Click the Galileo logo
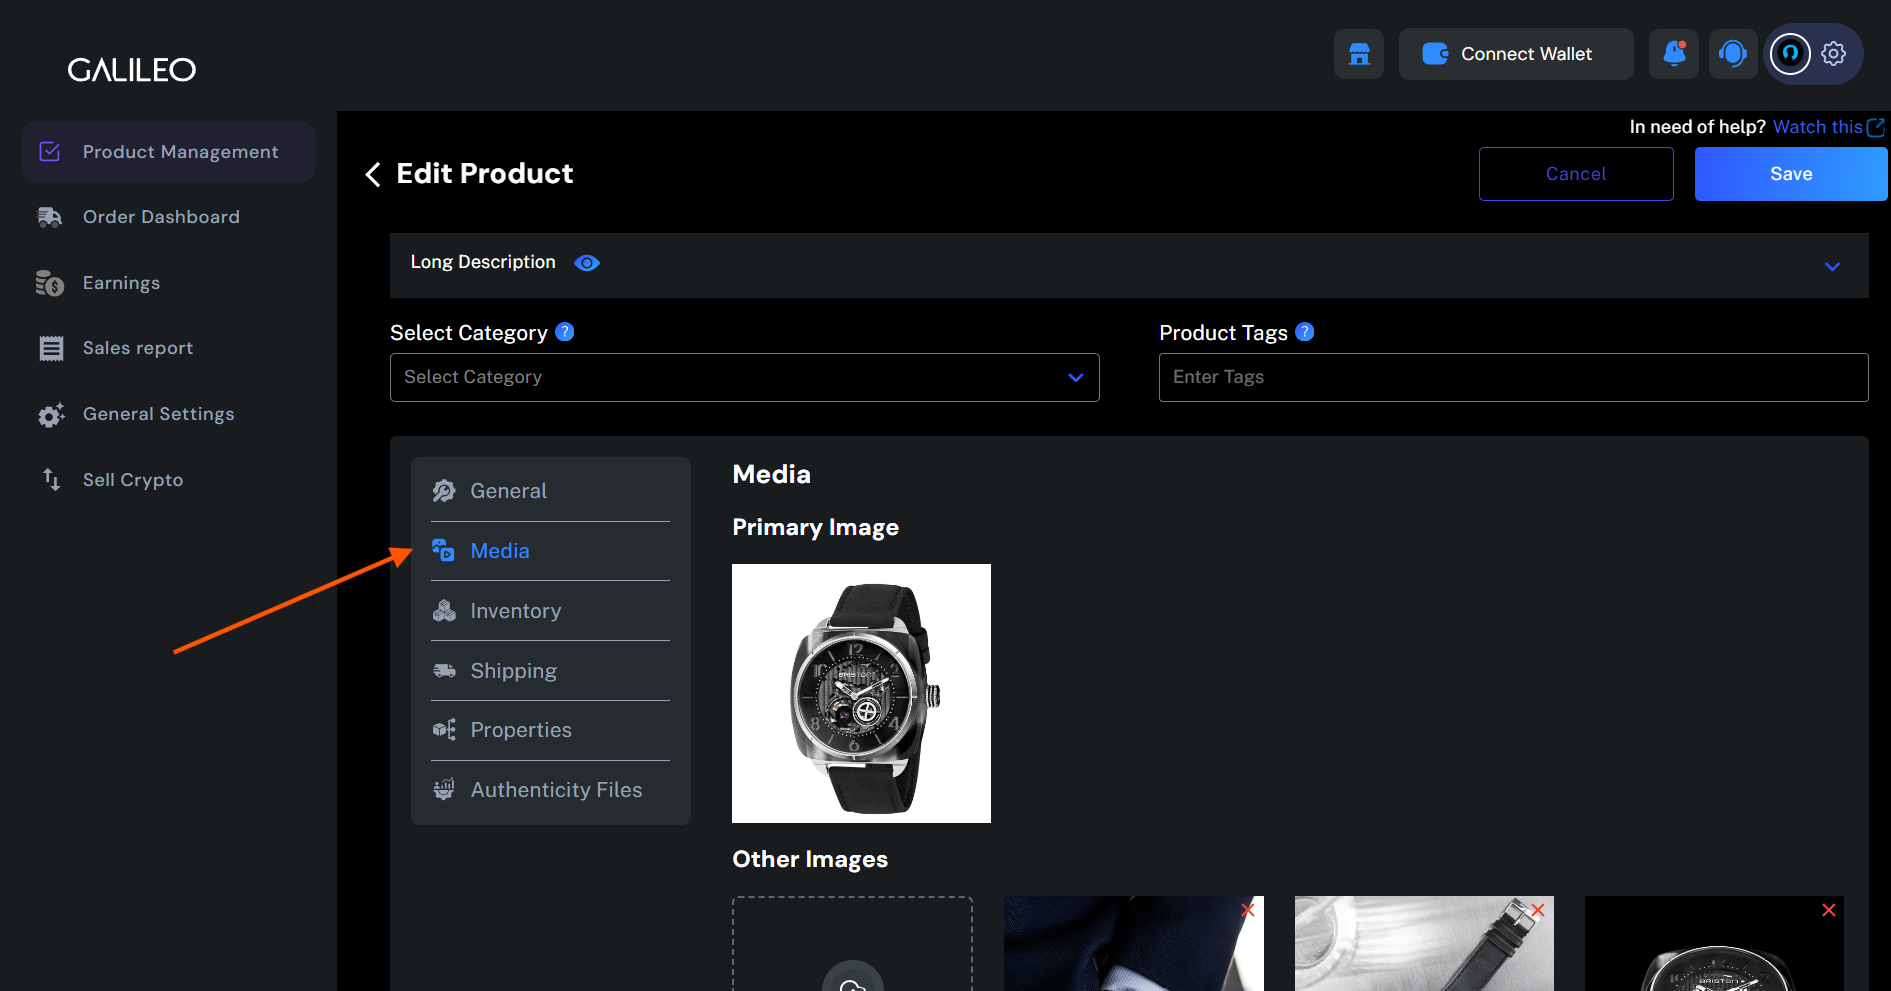The width and height of the screenshot is (1891, 991). tap(132, 70)
